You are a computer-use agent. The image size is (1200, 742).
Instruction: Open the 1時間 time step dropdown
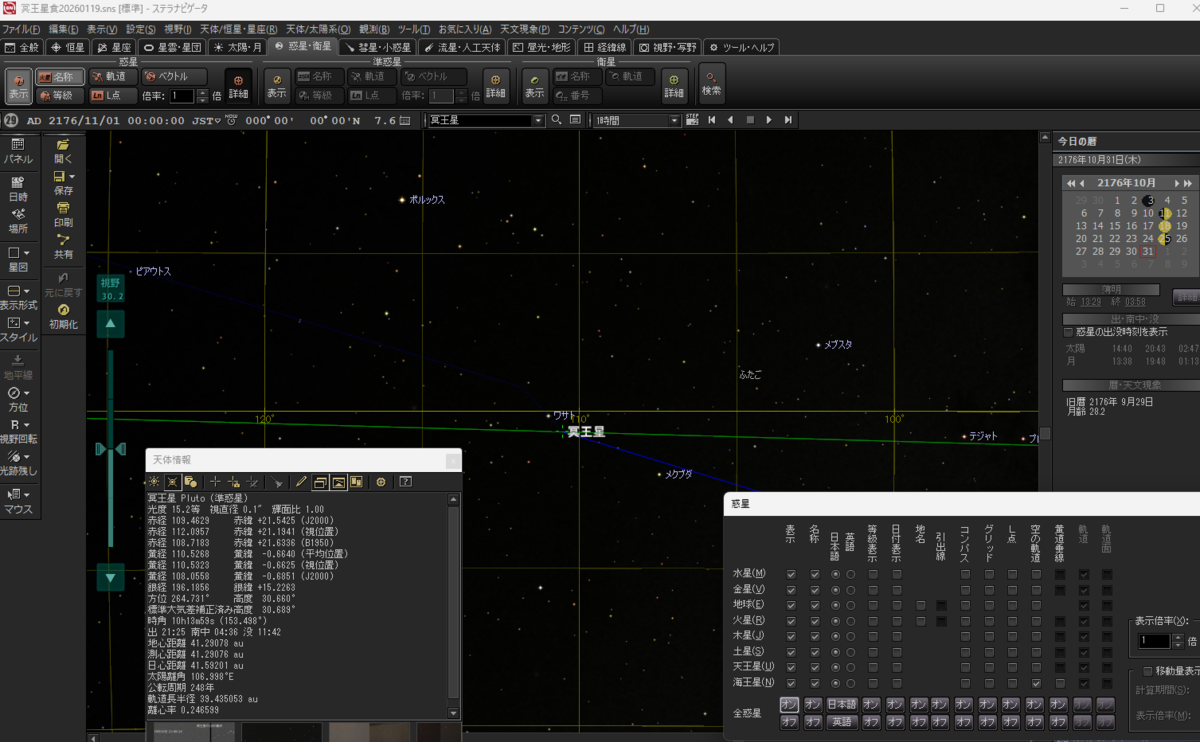point(674,120)
